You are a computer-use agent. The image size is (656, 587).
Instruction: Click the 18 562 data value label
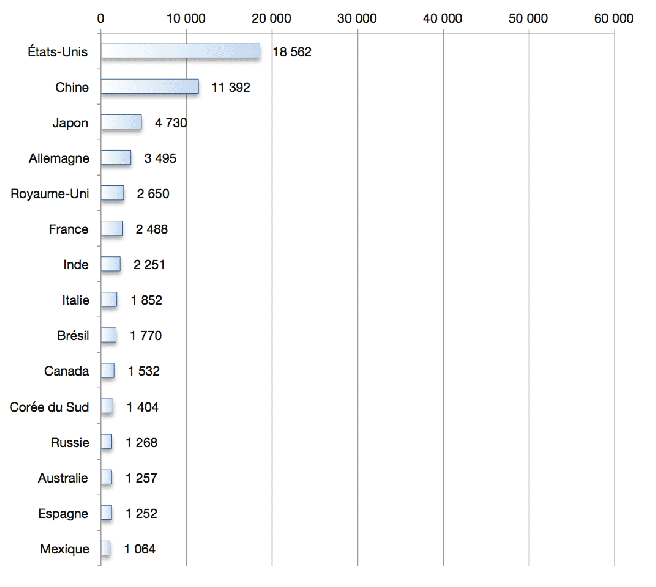290,52
